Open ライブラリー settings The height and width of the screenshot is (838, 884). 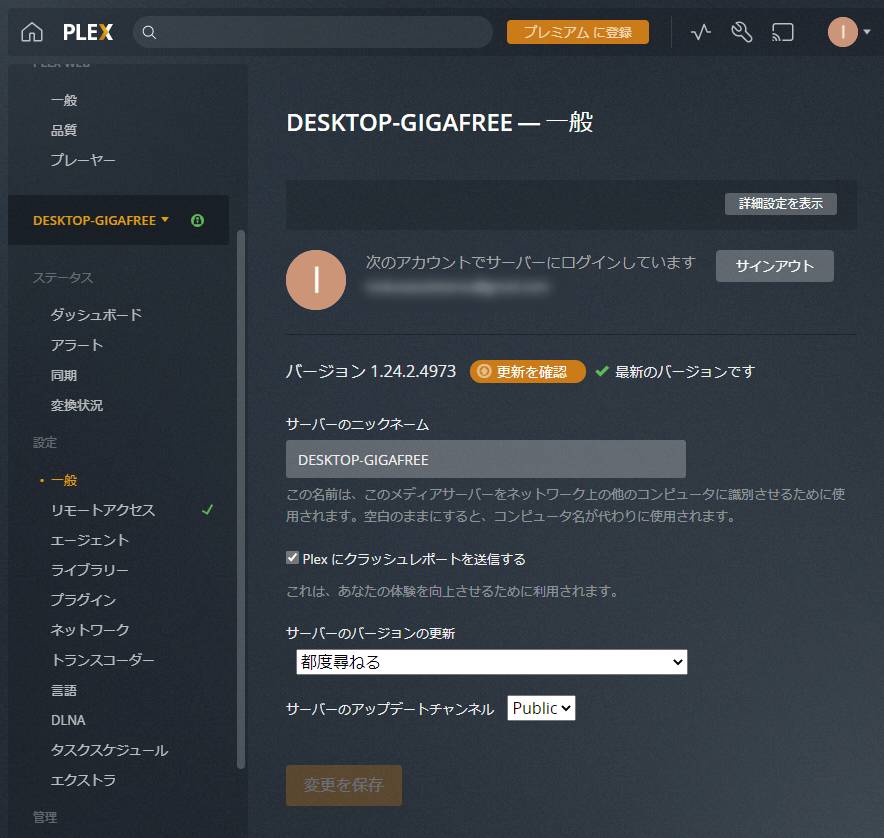pos(90,570)
